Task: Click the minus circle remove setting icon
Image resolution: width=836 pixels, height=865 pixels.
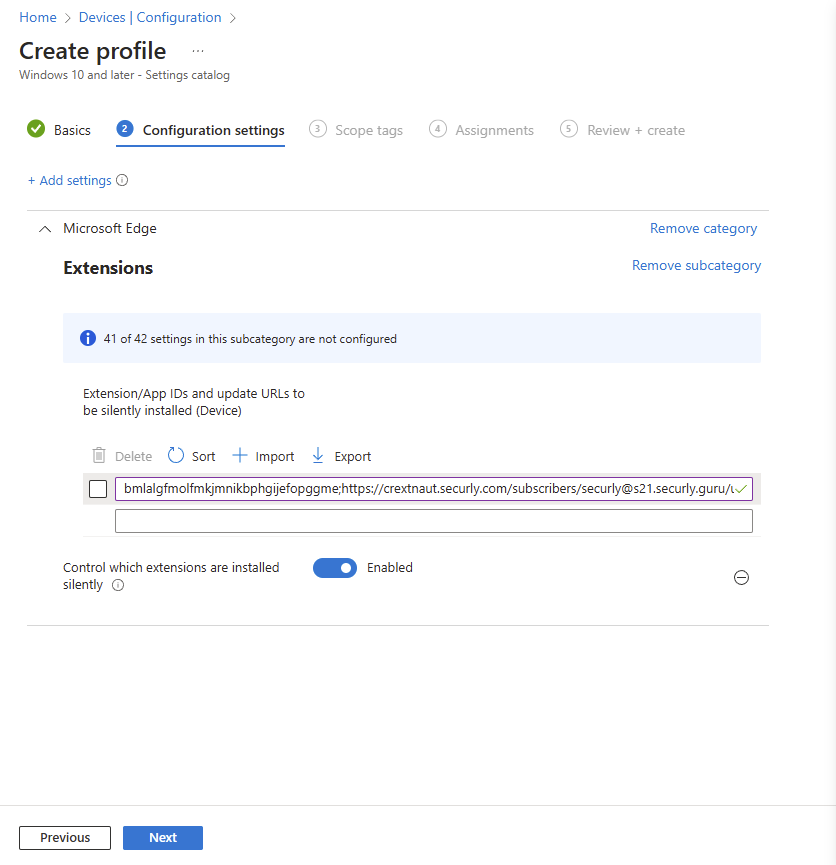Action: click(741, 578)
